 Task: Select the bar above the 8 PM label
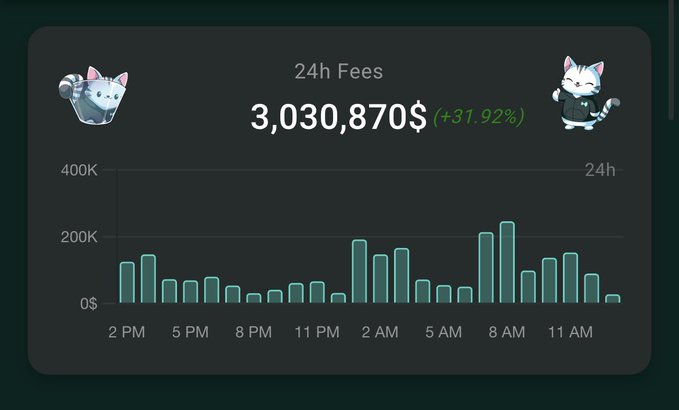(254, 298)
